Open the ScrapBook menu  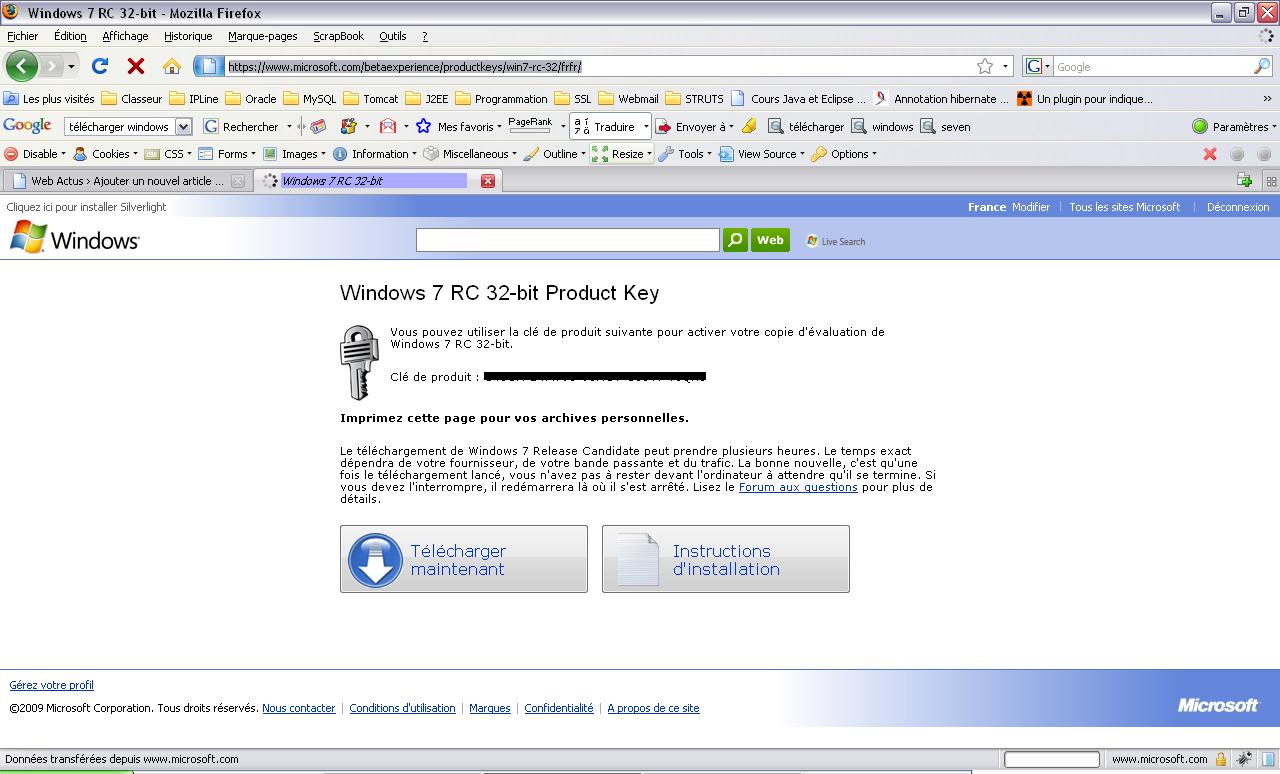(338, 36)
